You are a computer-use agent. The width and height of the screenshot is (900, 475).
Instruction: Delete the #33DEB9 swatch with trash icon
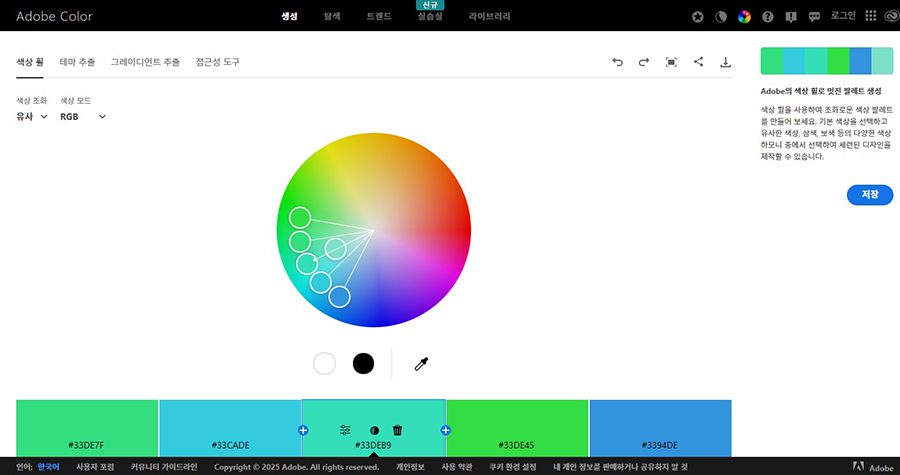click(397, 430)
